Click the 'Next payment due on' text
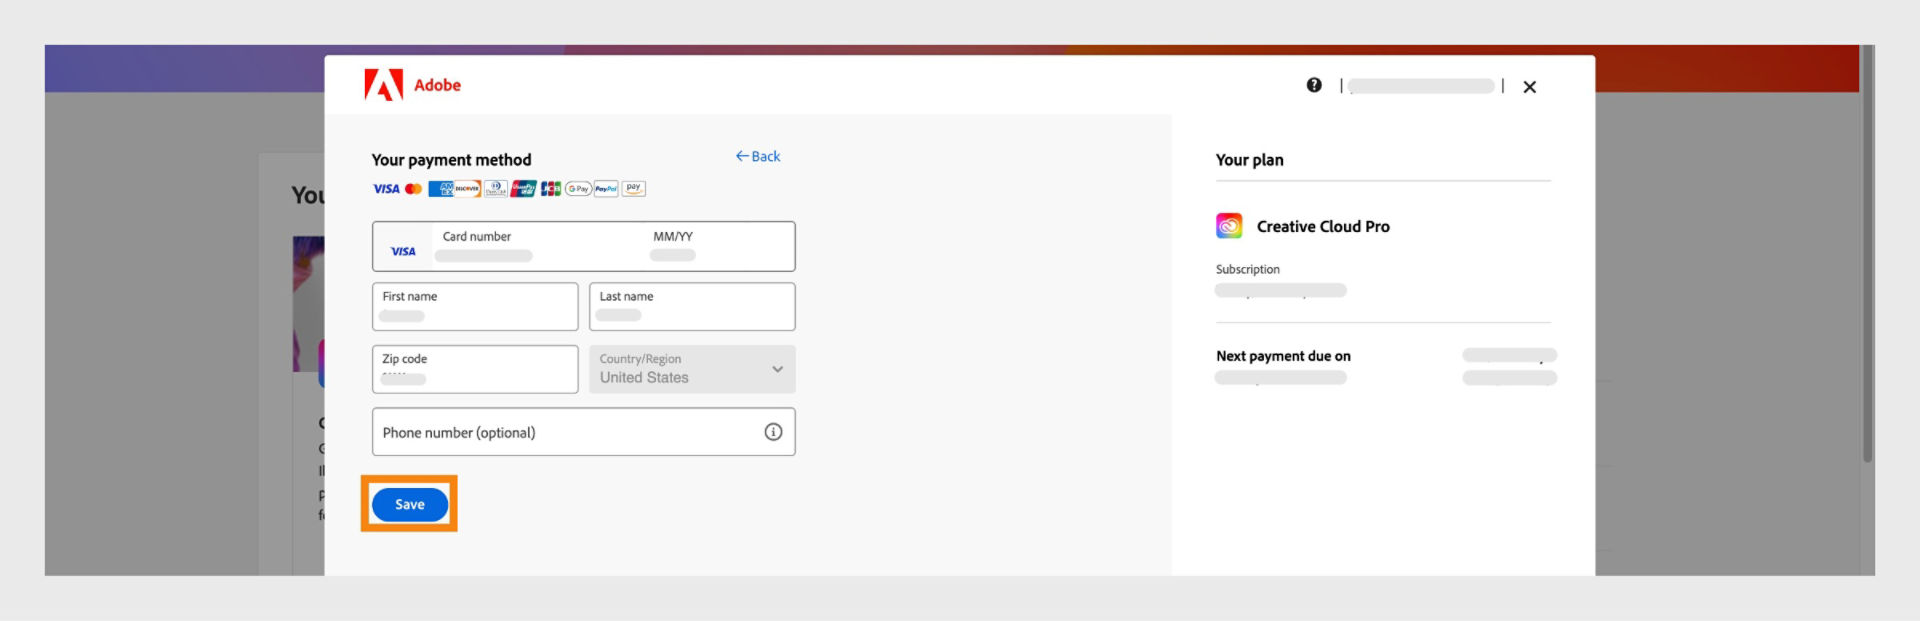This screenshot has width=1920, height=621. coord(1283,356)
